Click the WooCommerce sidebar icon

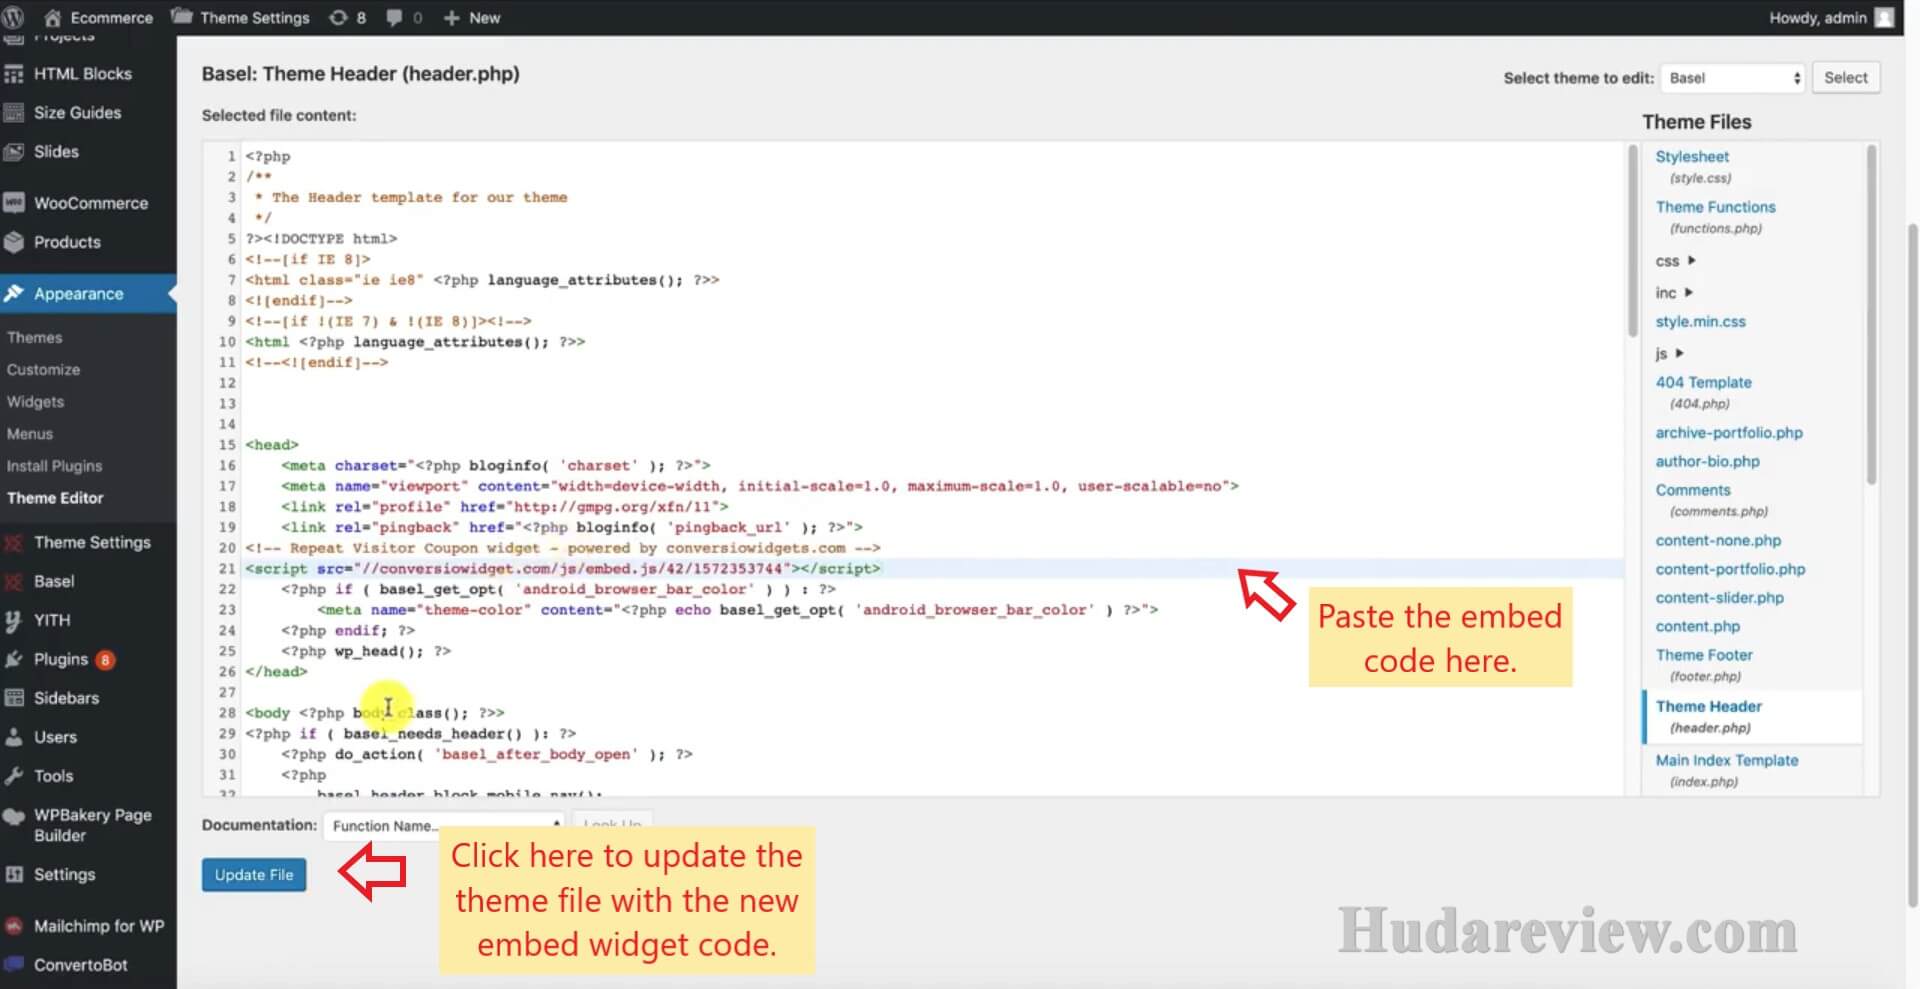coord(14,203)
